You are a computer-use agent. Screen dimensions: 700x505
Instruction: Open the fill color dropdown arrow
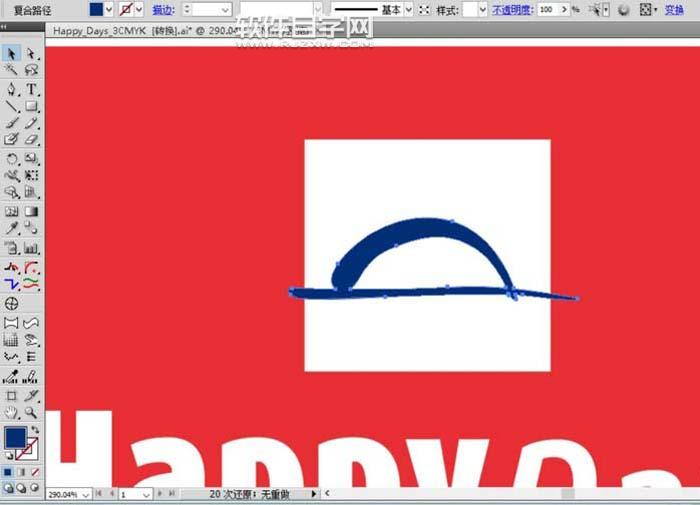point(109,9)
